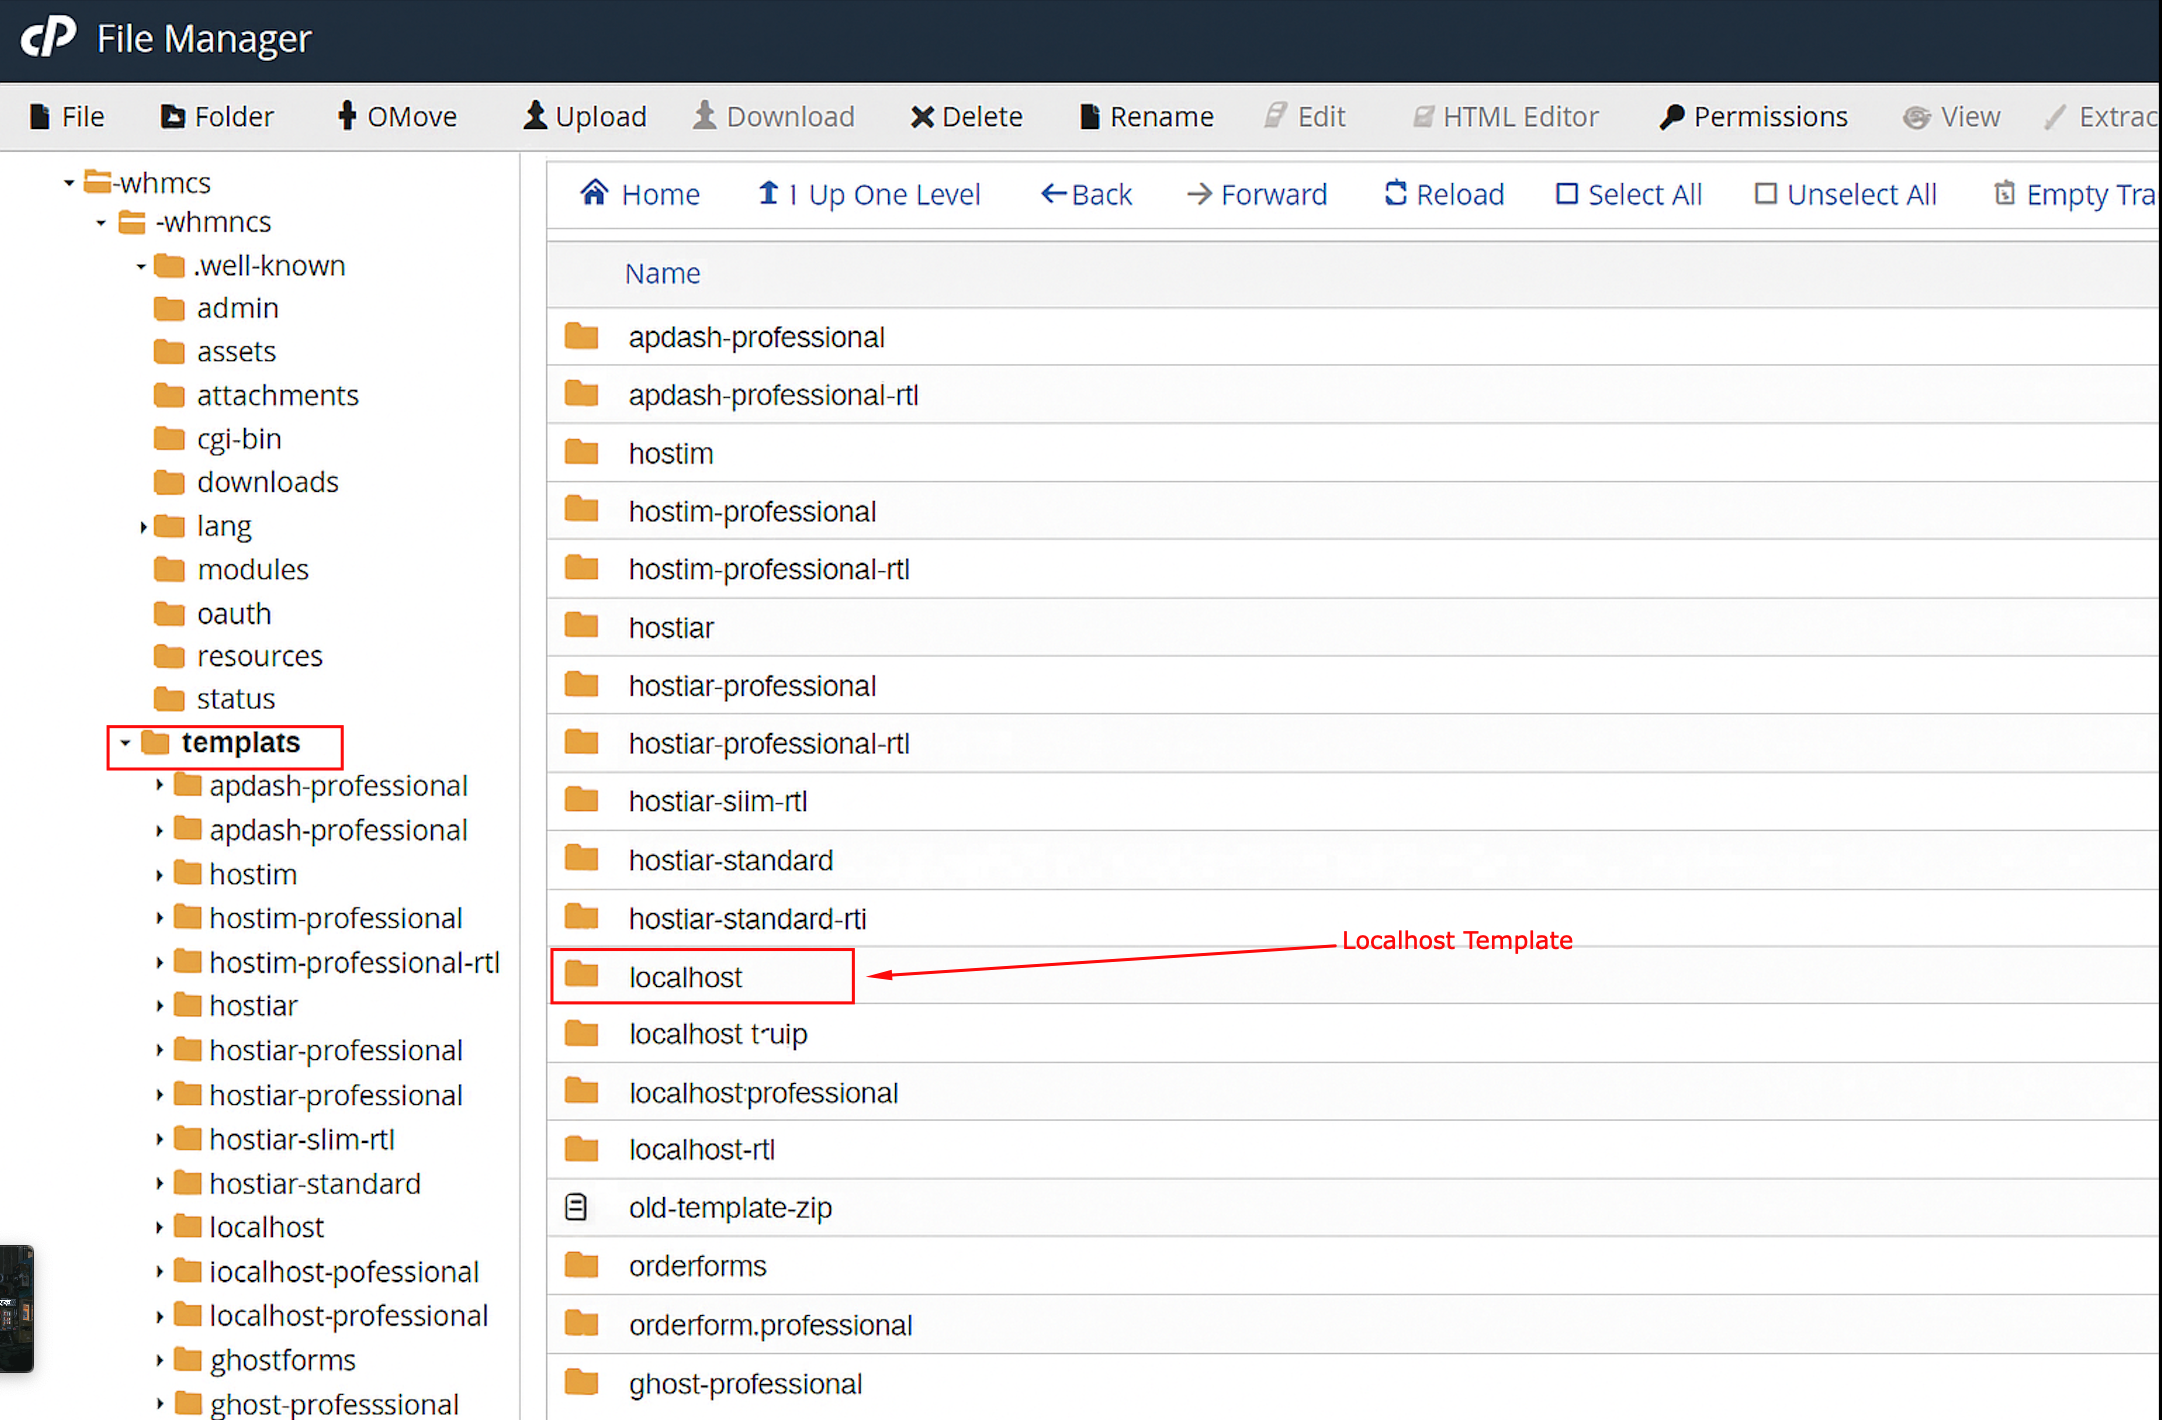Create new Folder from toolbar
2162x1420 pixels.
(217, 117)
